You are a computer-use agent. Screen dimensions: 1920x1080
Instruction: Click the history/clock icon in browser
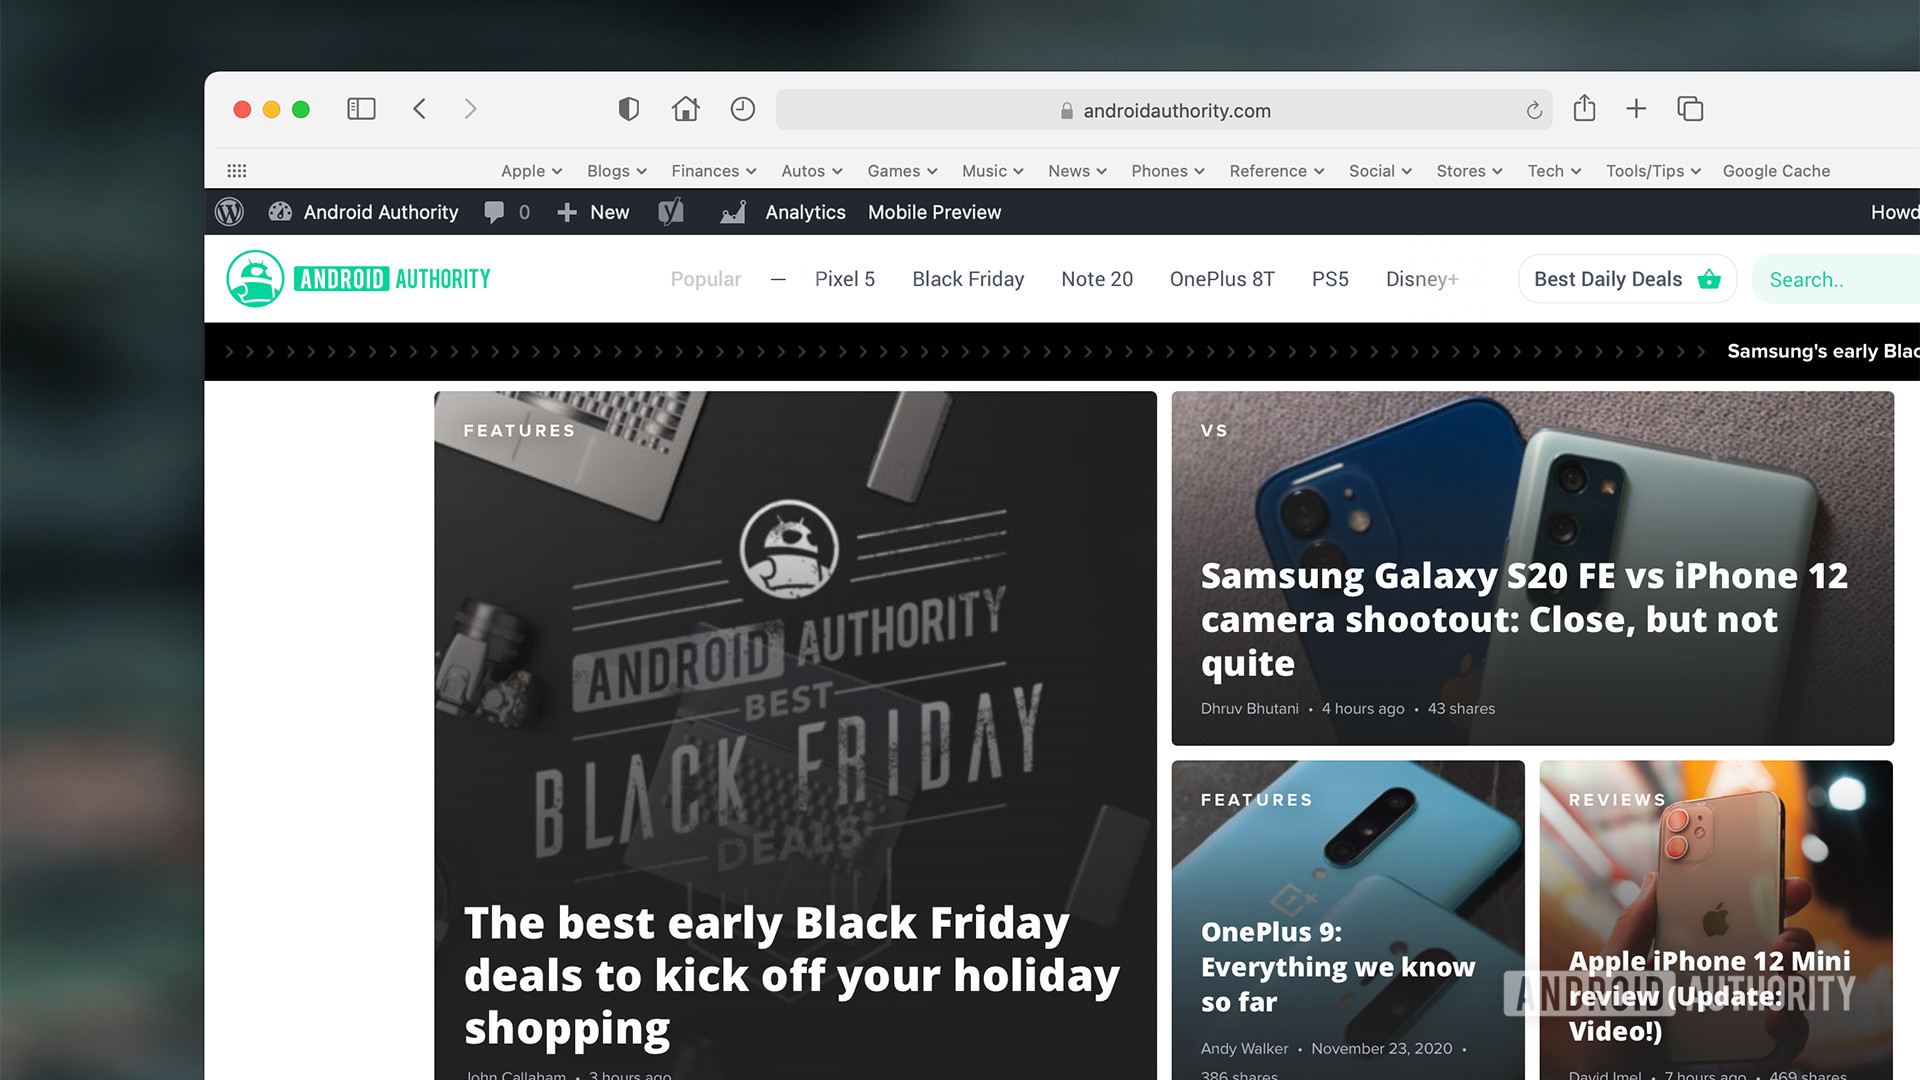pos(744,109)
